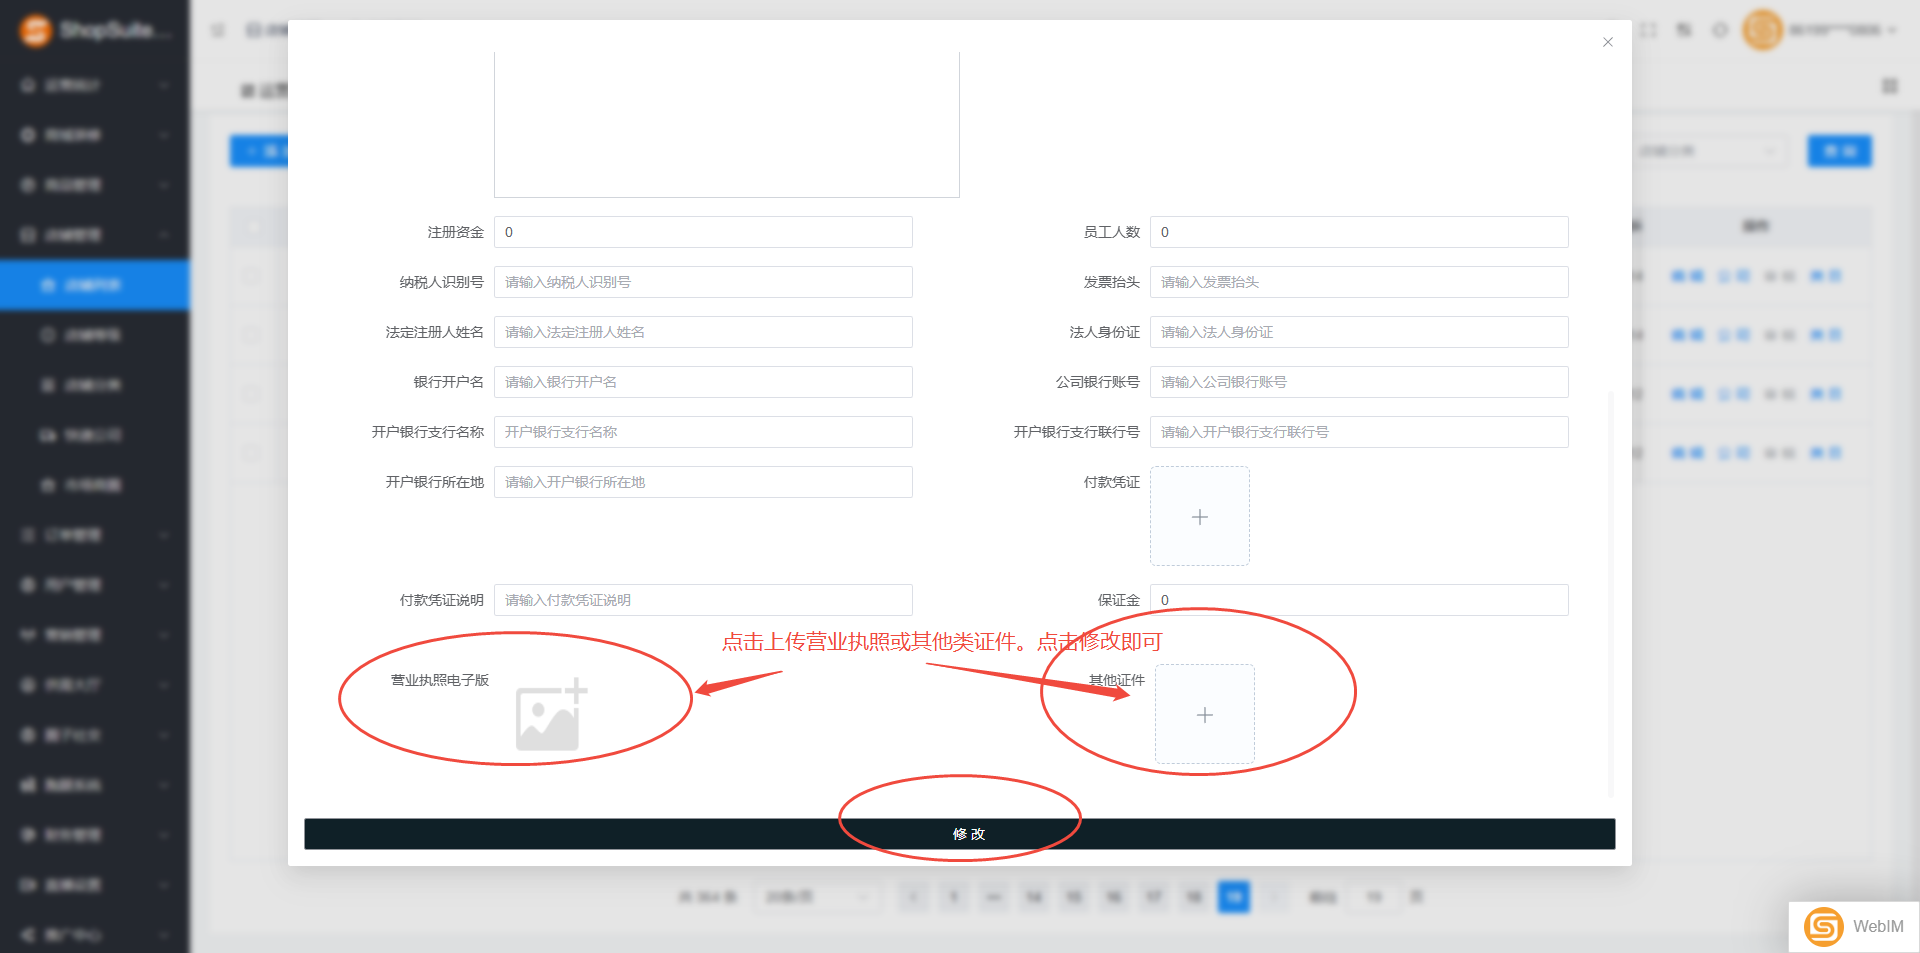Focus the 开户银行支行名称 field
Viewport: 1920px width, 953px height.
pos(703,432)
